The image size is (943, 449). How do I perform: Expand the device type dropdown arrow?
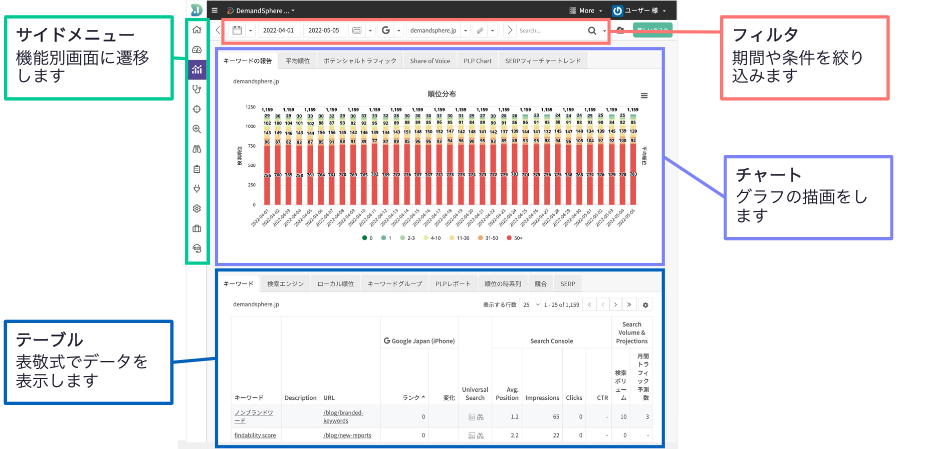tap(370, 30)
